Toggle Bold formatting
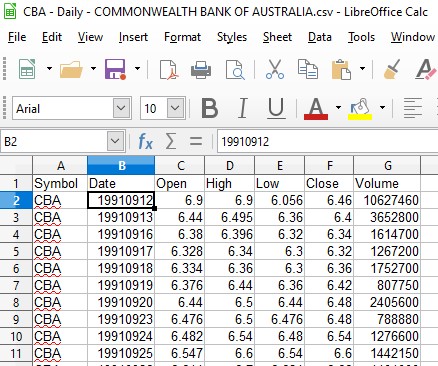This screenshot has width=438, height=366. (210, 108)
